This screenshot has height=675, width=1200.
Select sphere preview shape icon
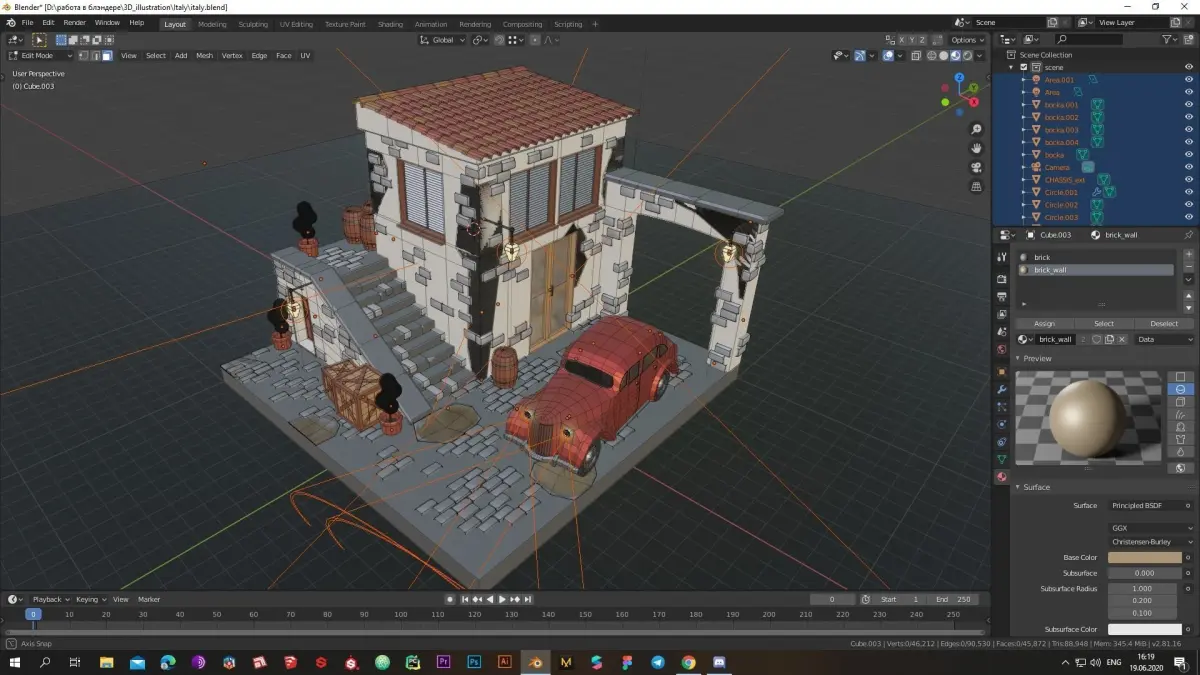(x=1181, y=389)
